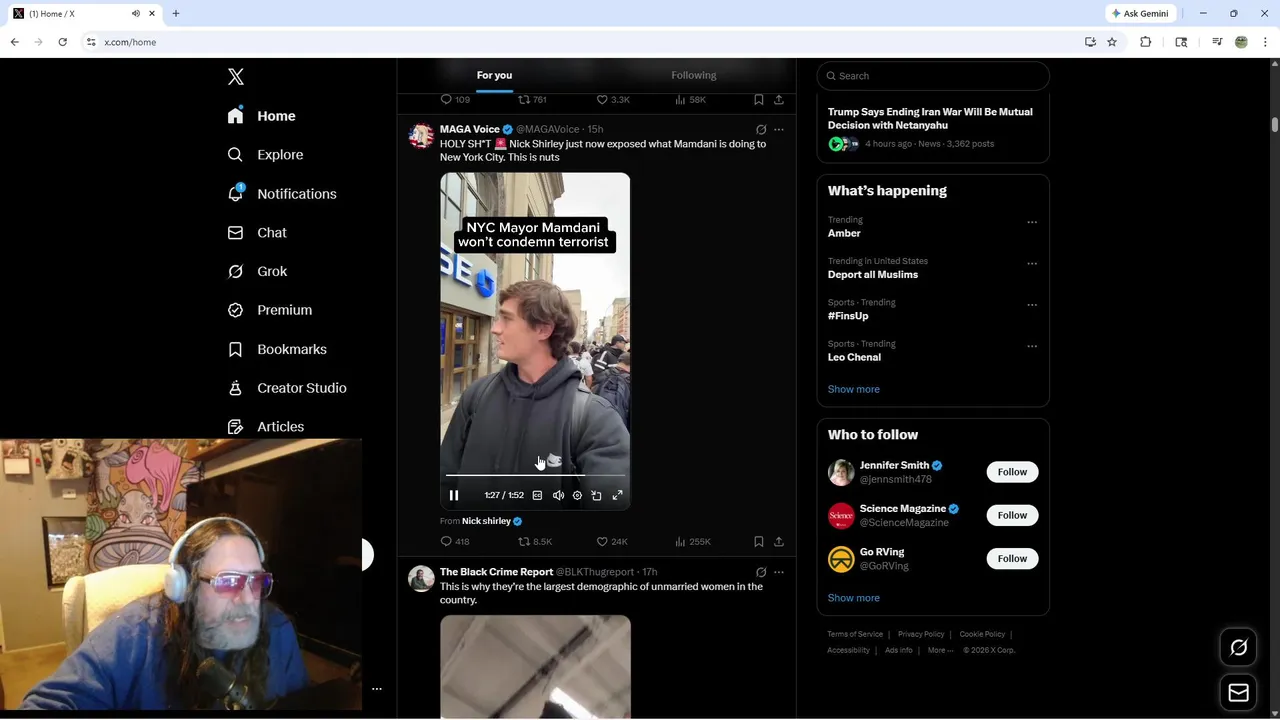
Task: Click the X logo in the sidebar
Action: click(236, 77)
